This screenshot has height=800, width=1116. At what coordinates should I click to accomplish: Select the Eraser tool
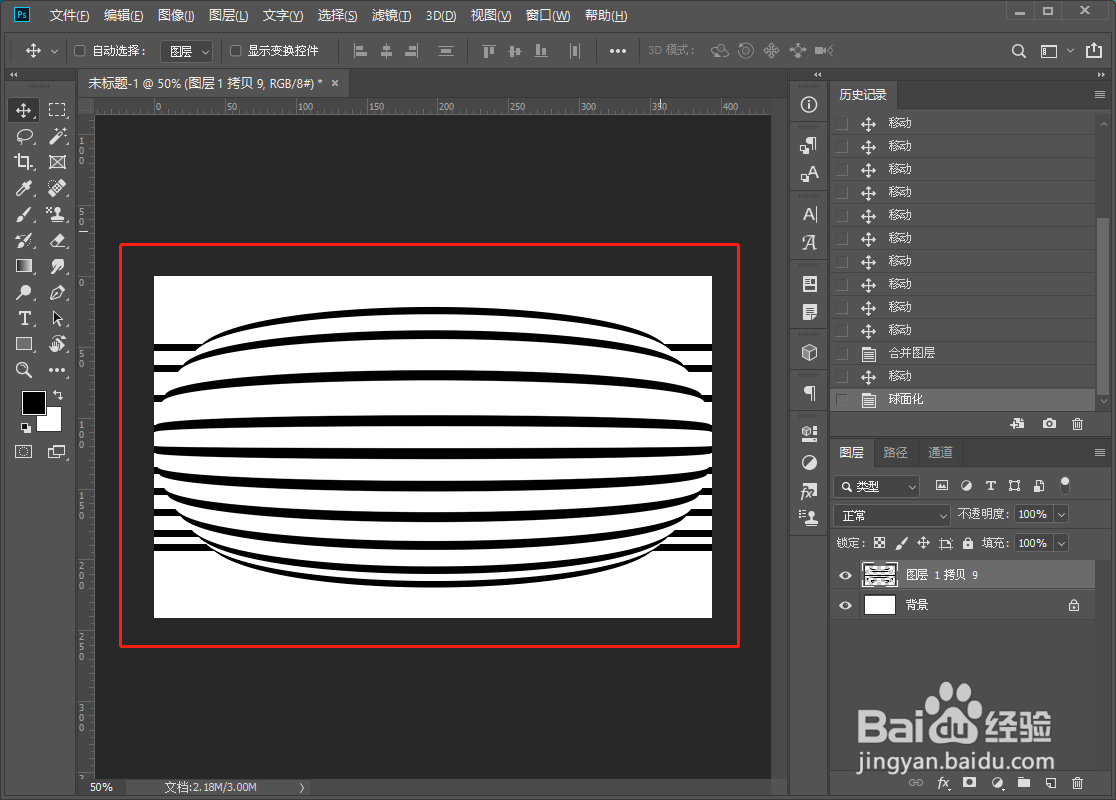click(57, 241)
